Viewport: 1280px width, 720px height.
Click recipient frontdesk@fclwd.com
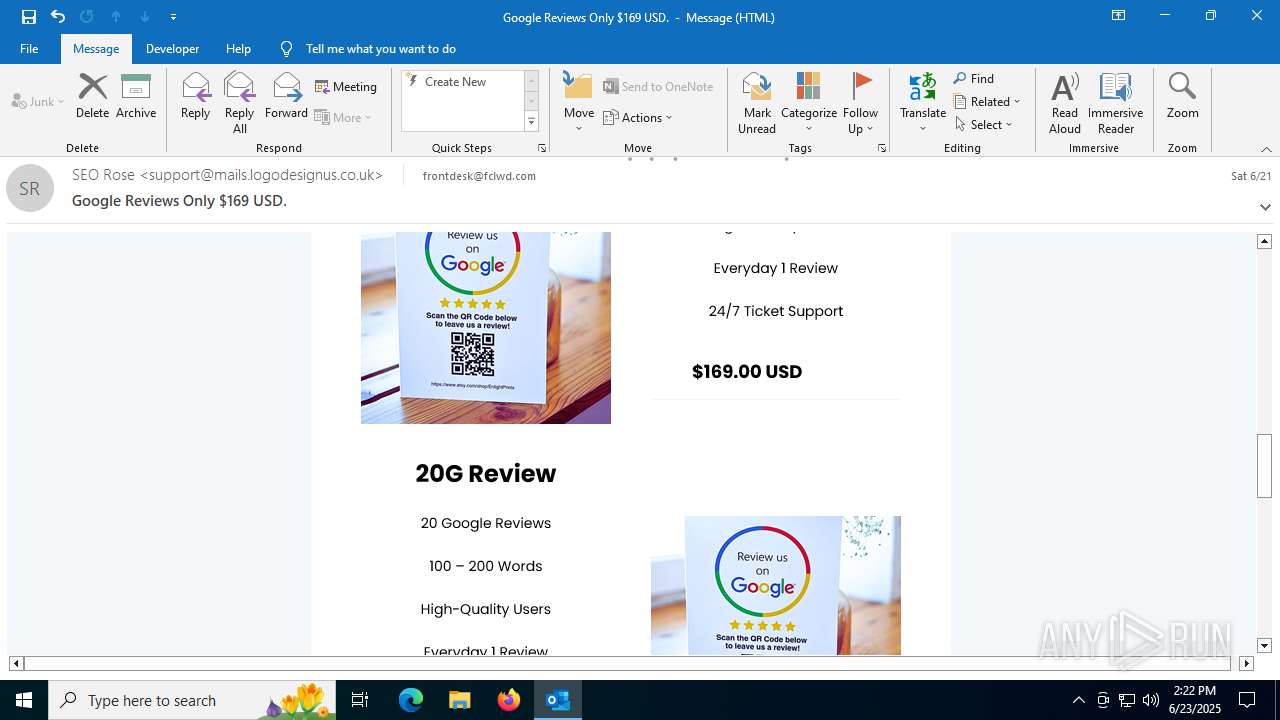click(x=479, y=176)
